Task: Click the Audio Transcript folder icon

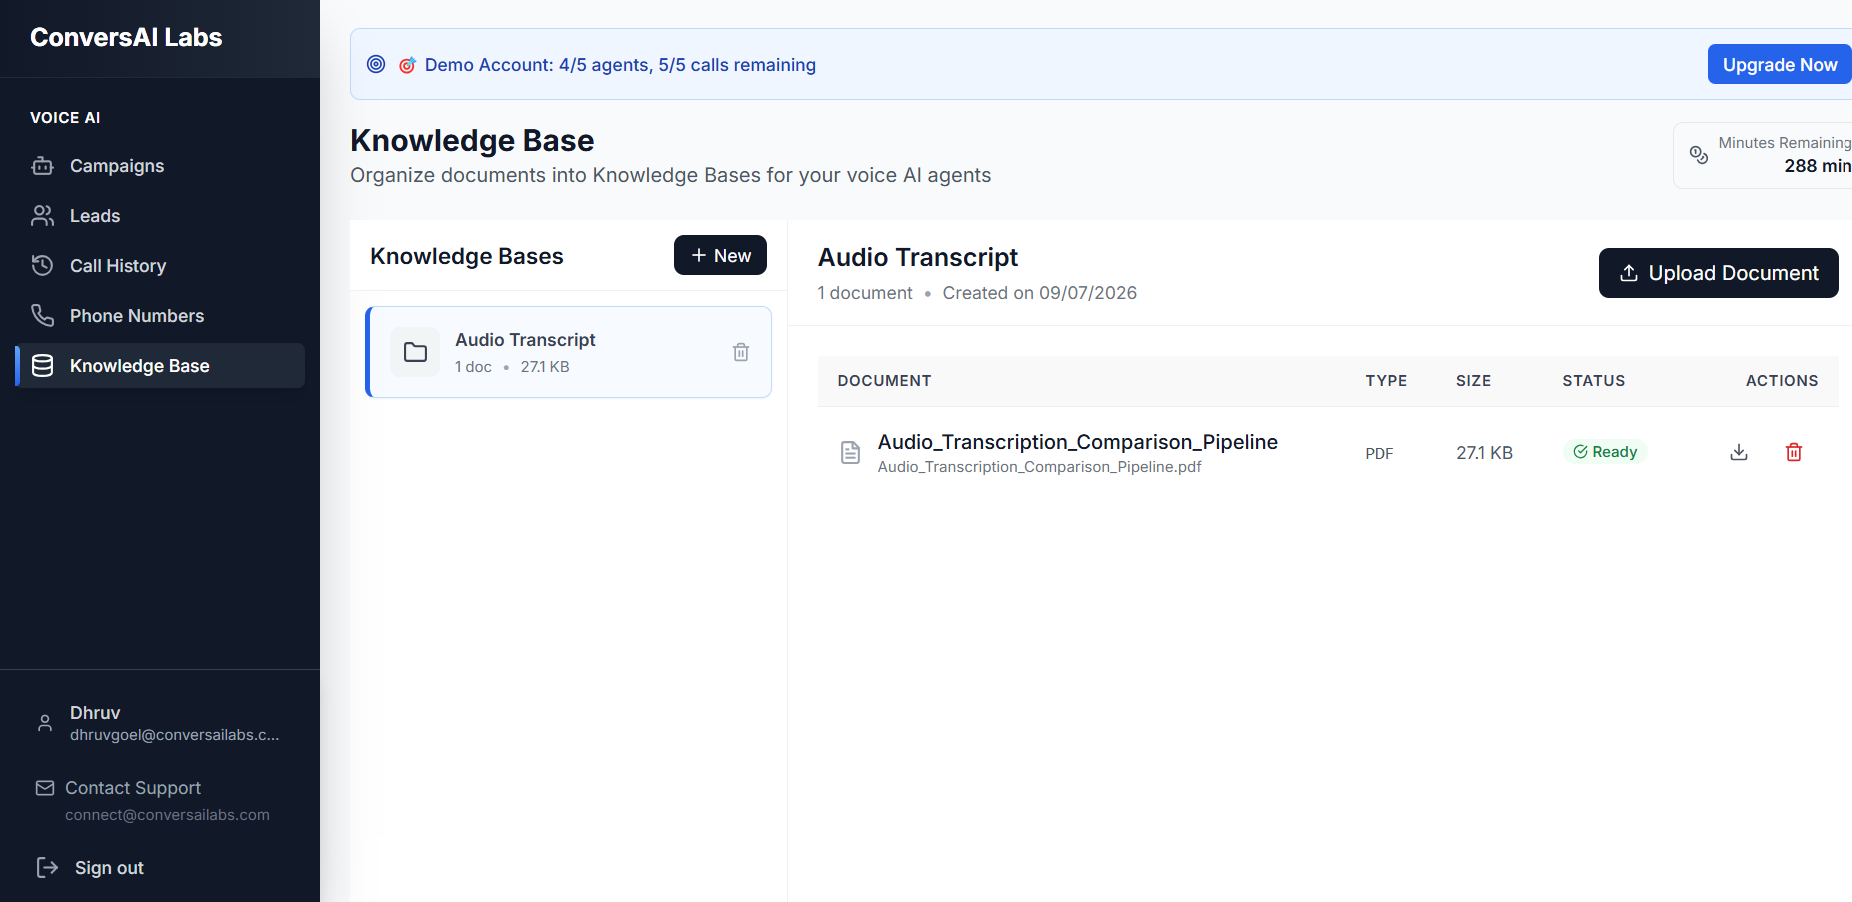Action: [415, 352]
